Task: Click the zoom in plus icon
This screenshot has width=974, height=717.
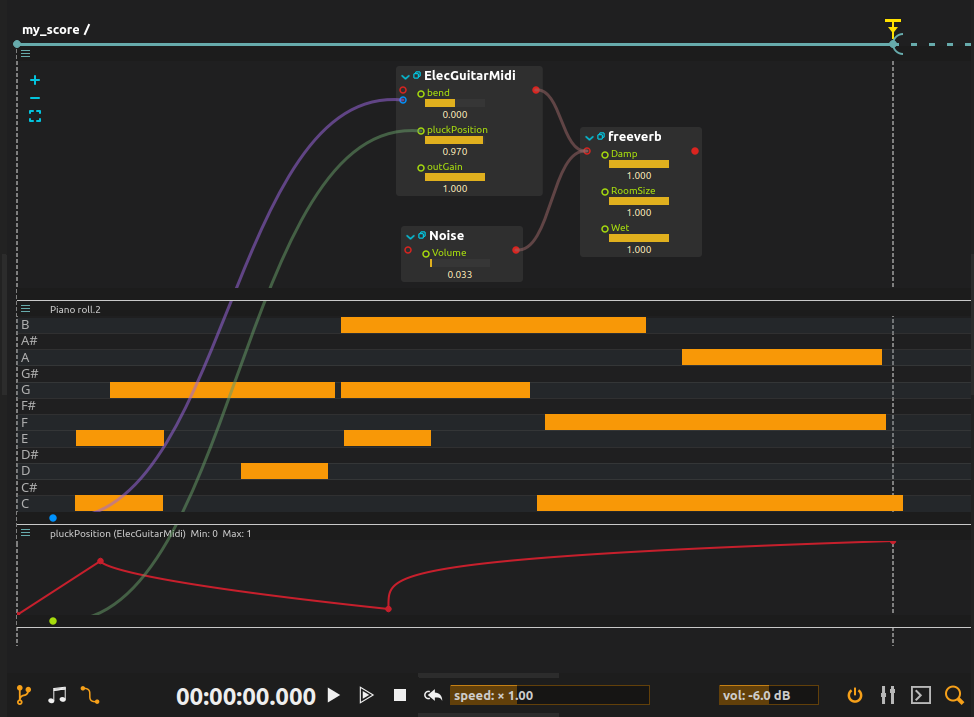Action: click(x=35, y=80)
